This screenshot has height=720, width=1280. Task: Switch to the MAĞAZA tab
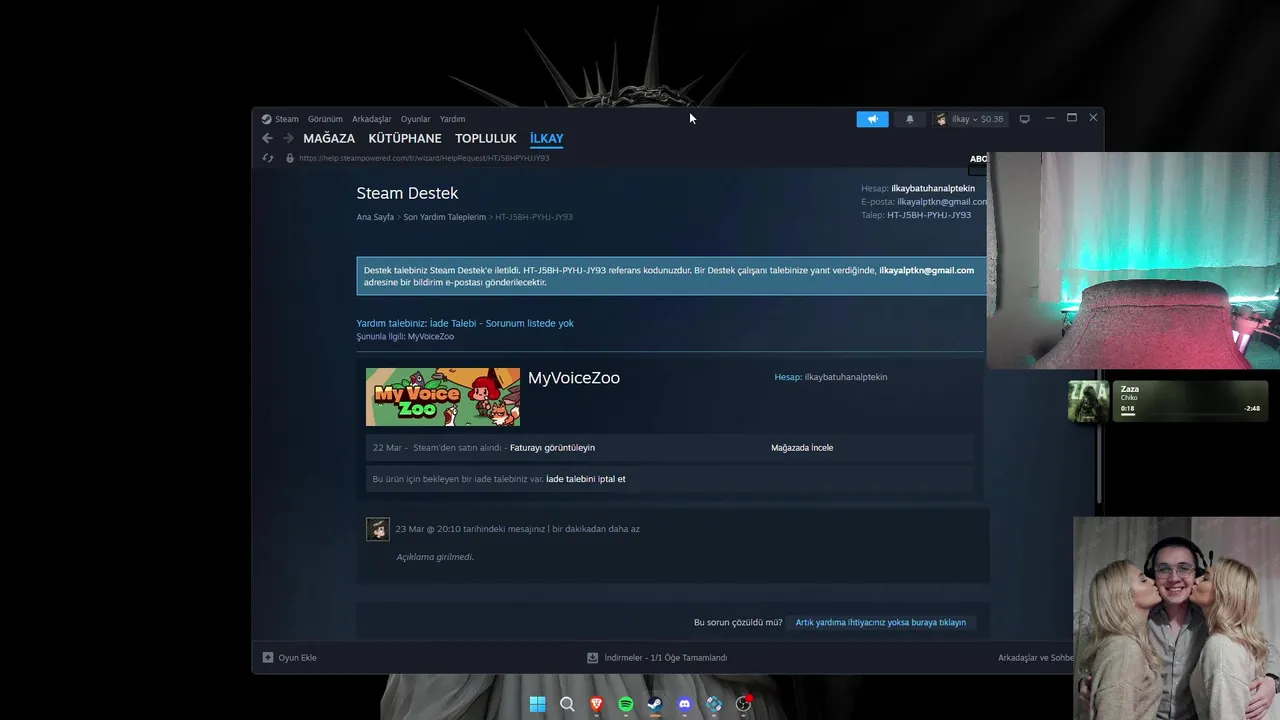(x=329, y=139)
